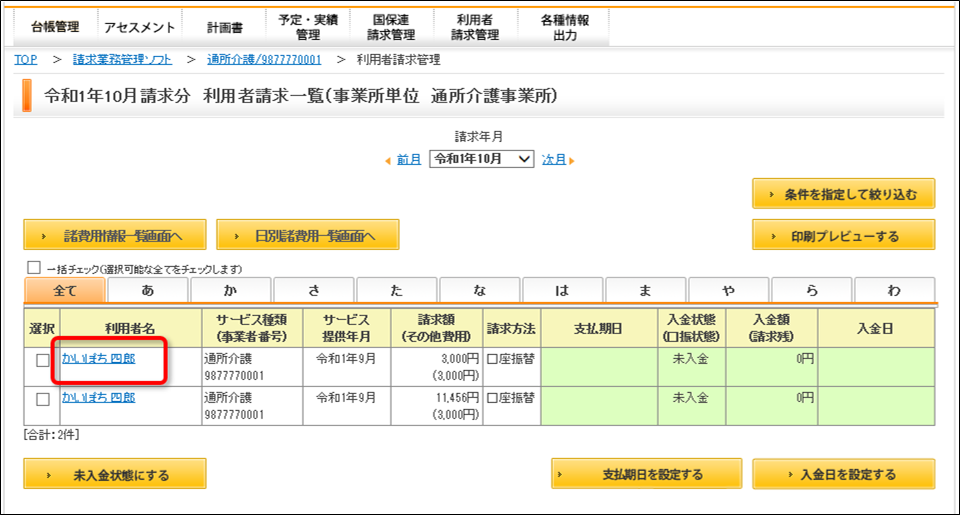This screenshot has height=515, width=960.
Task: Open the アセスメント menu
Action: 140,27
